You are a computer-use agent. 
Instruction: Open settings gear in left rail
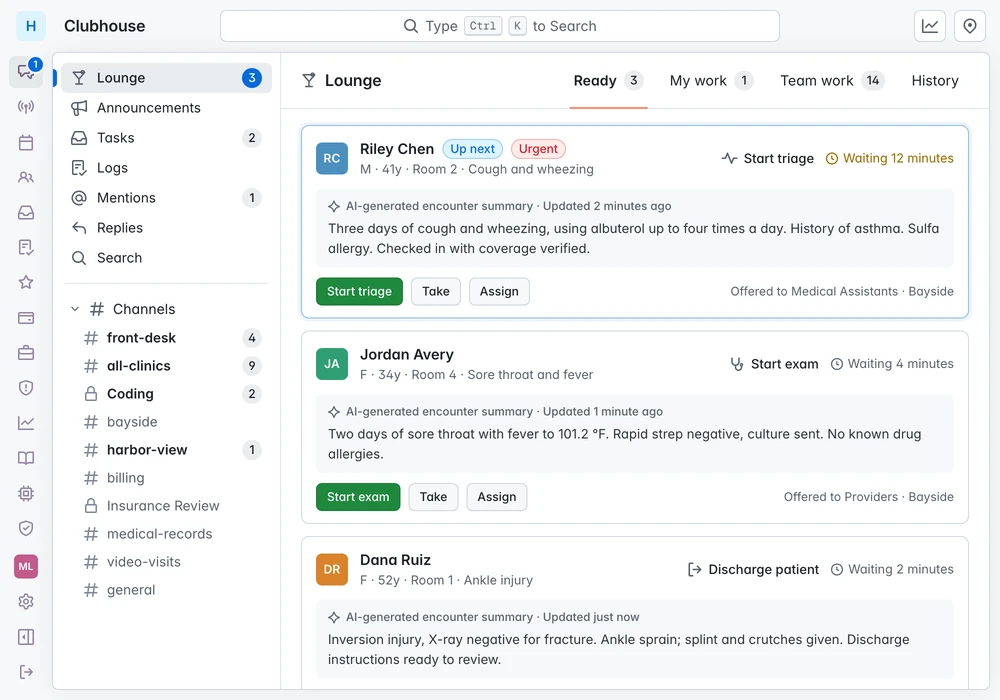click(x=26, y=601)
